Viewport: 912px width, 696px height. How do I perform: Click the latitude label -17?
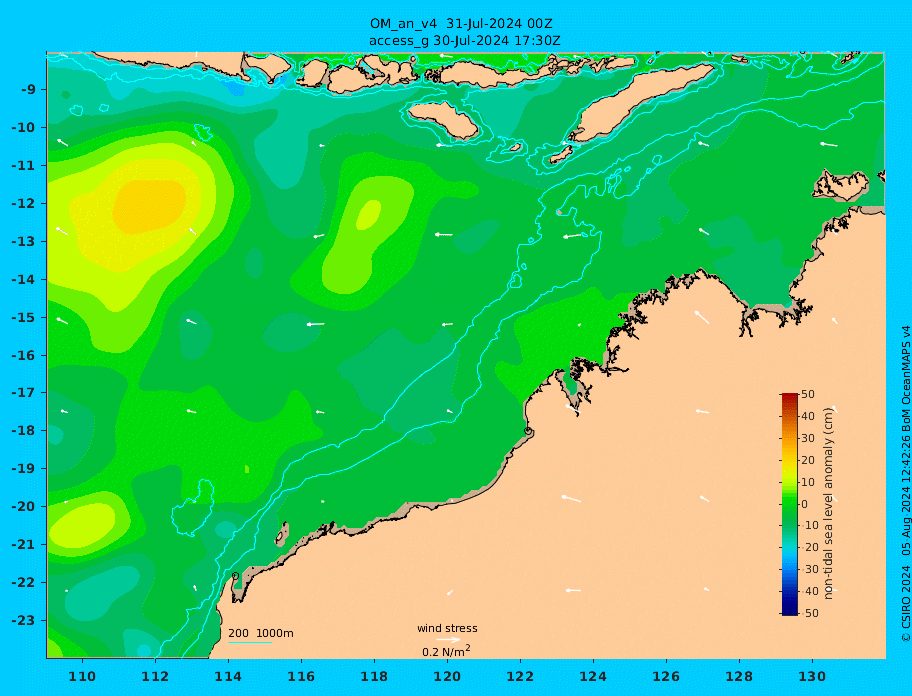[23, 392]
